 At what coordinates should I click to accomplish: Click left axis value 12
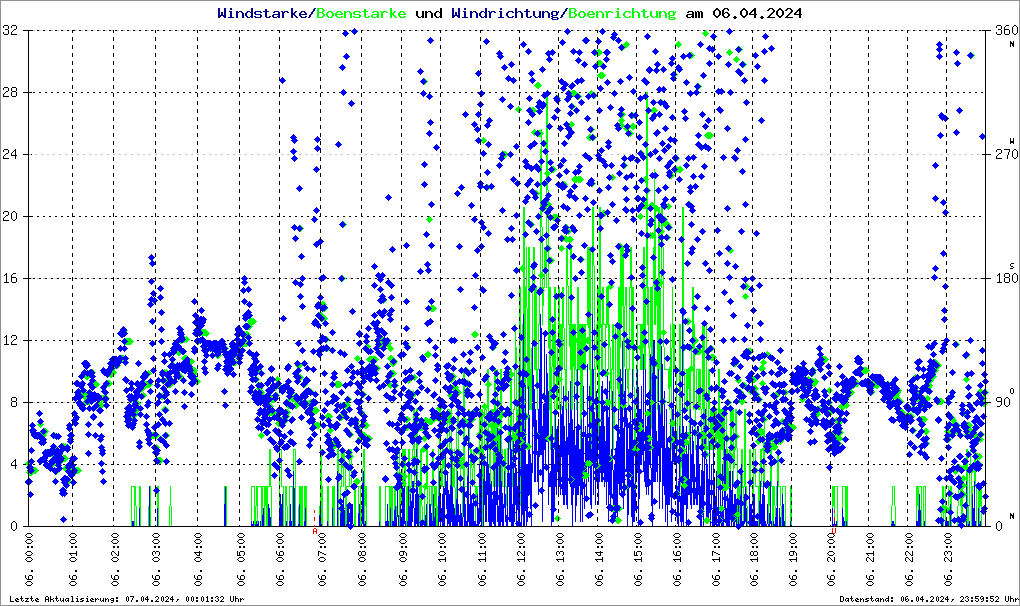(x=10, y=340)
